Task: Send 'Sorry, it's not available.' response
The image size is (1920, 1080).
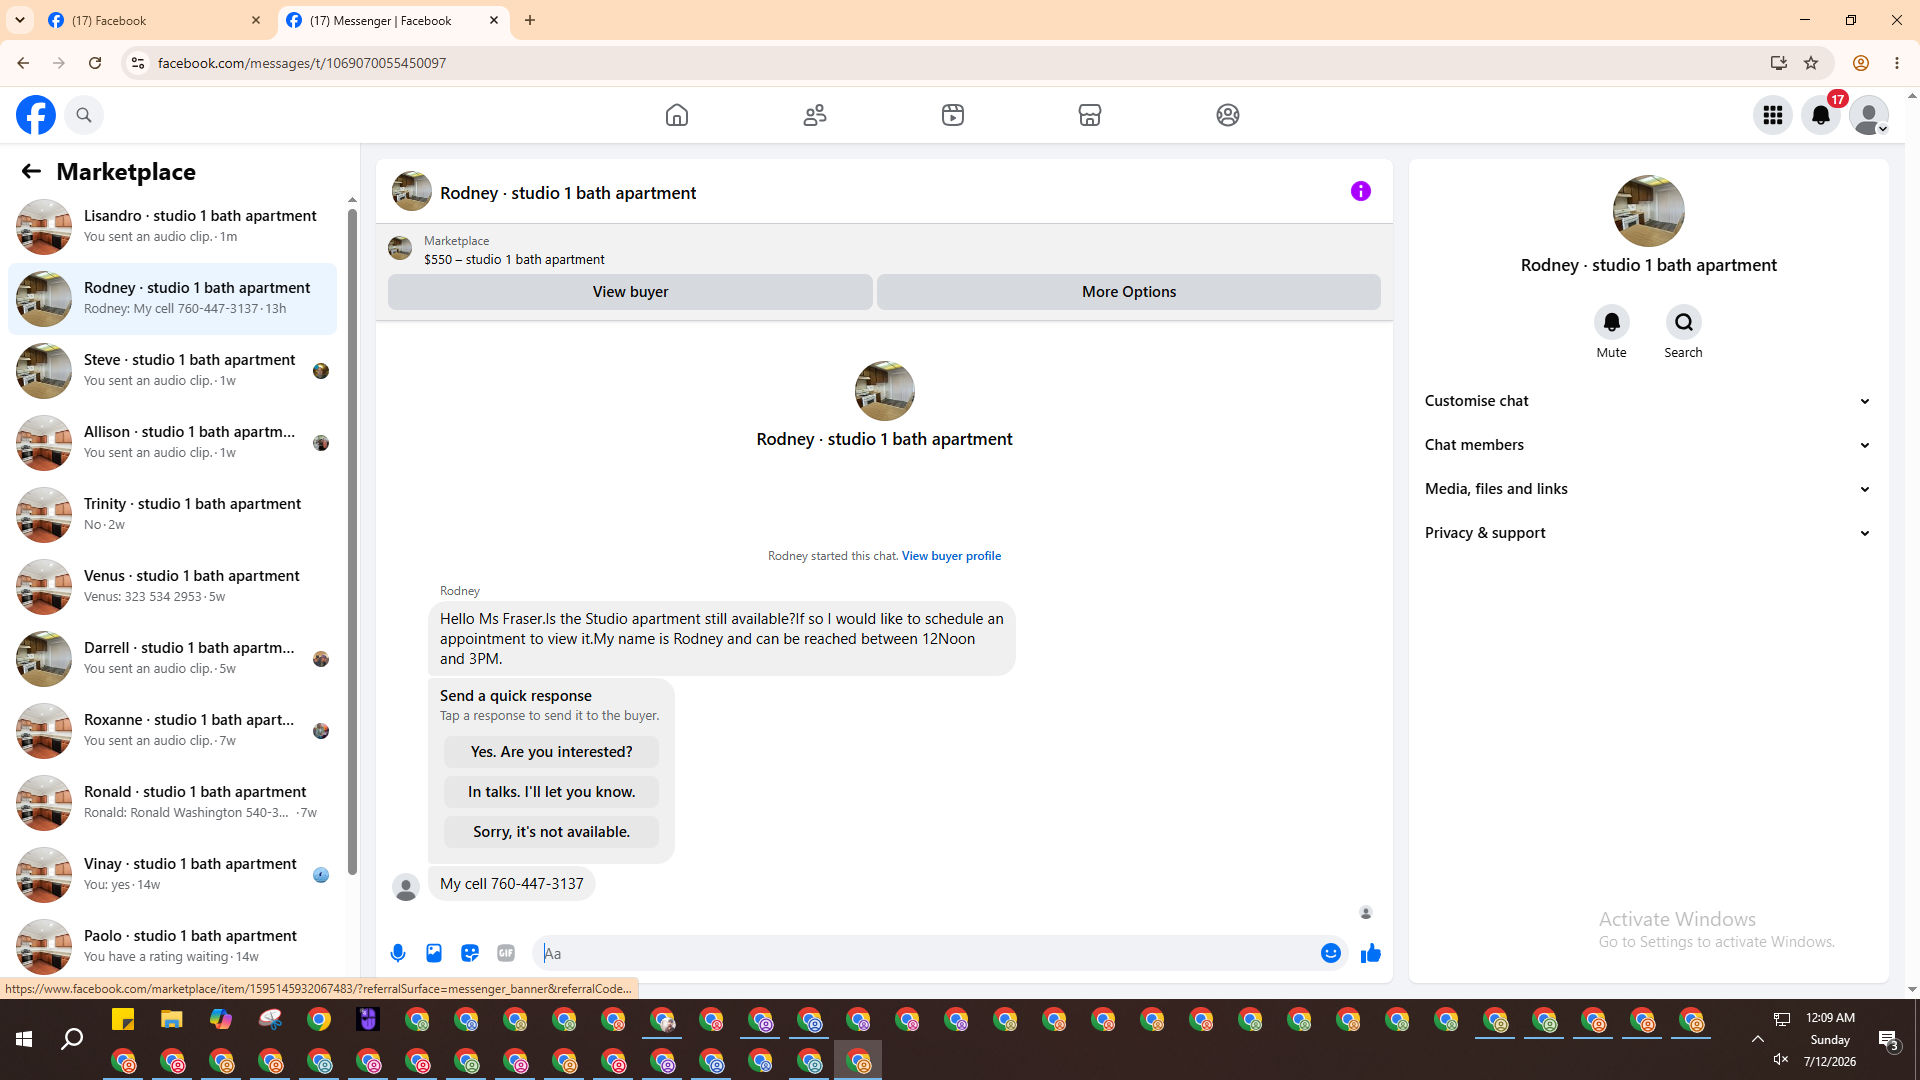Action: pos(551,832)
